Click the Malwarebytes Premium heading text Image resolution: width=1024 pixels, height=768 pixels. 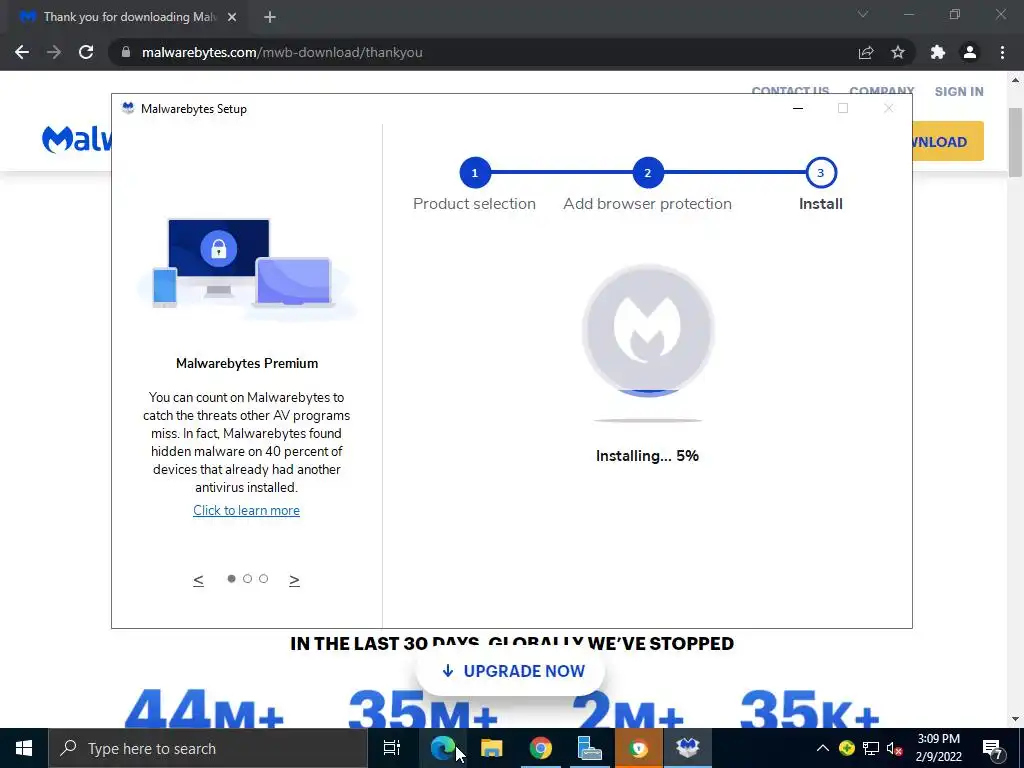point(247,364)
